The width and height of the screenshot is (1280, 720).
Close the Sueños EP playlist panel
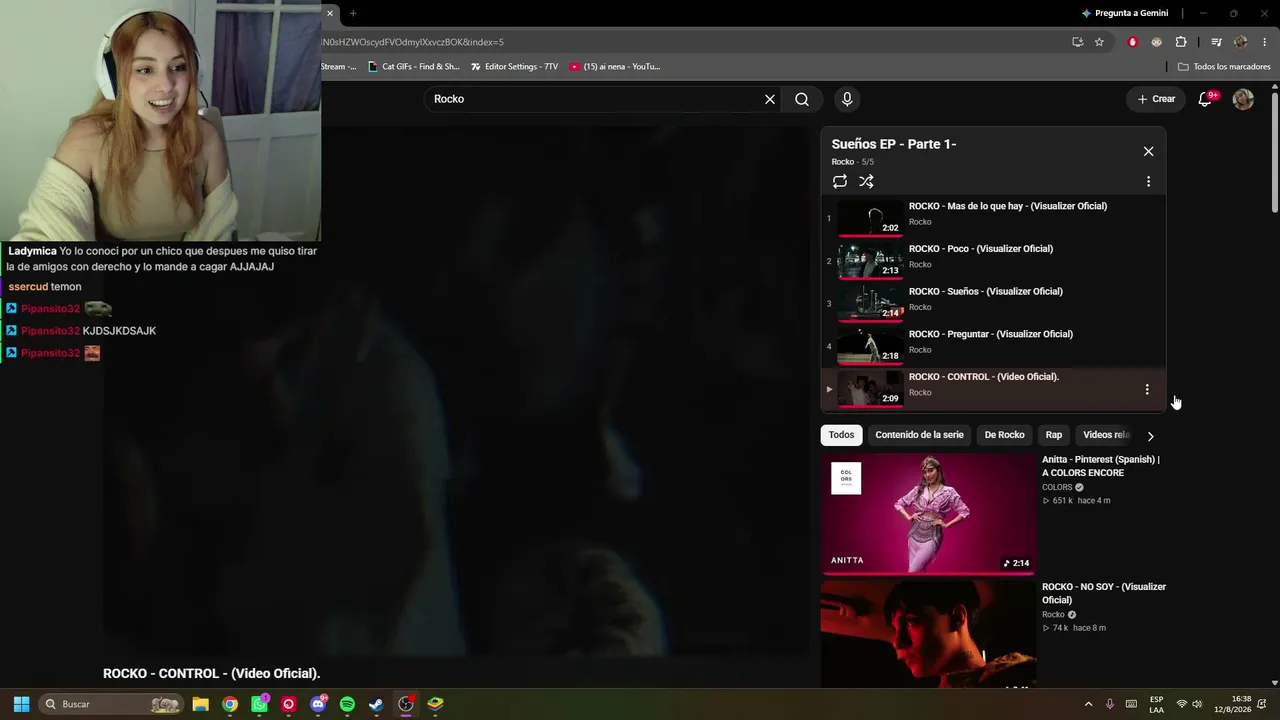[1148, 151]
